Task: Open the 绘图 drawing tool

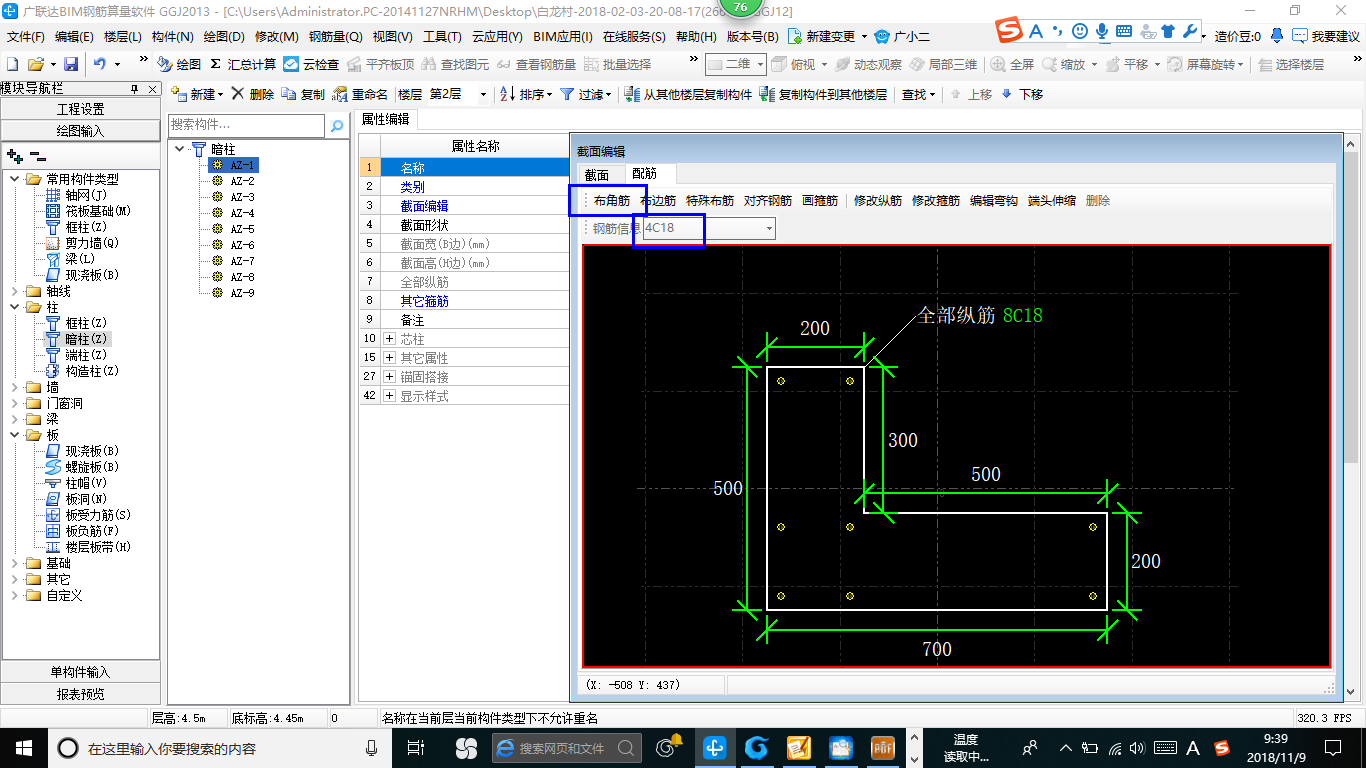Action: pyautogui.click(x=179, y=64)
